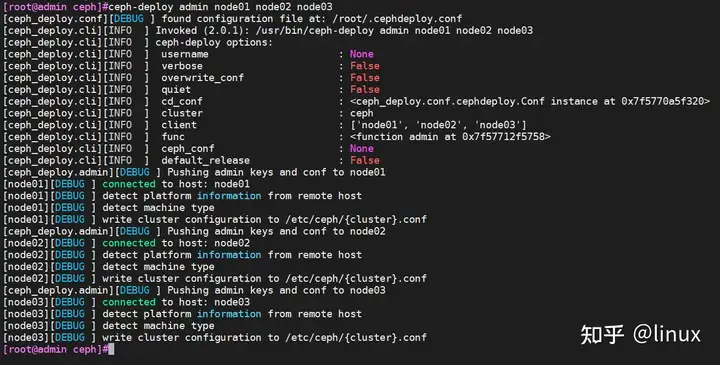Click the 知乎 @linux watermark
This screenshot has width=720, height=365.
(x=640, y=334)
